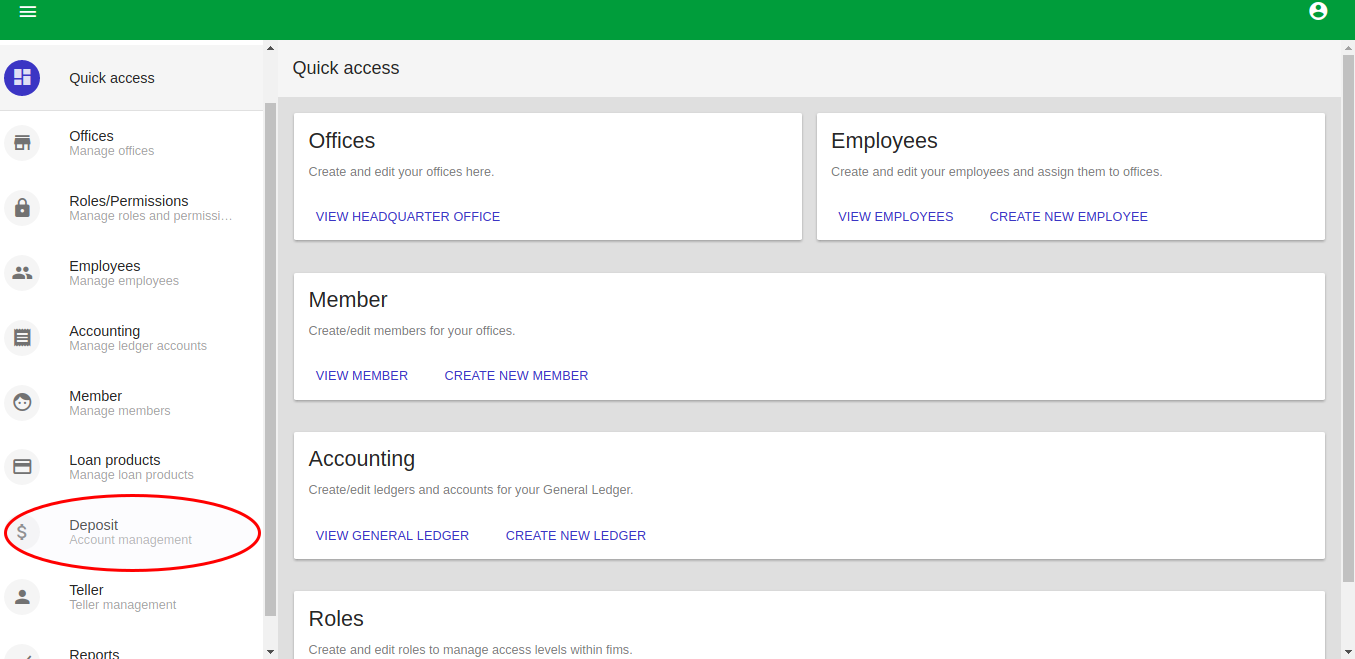Open Loan products in the sidebar

132,467
